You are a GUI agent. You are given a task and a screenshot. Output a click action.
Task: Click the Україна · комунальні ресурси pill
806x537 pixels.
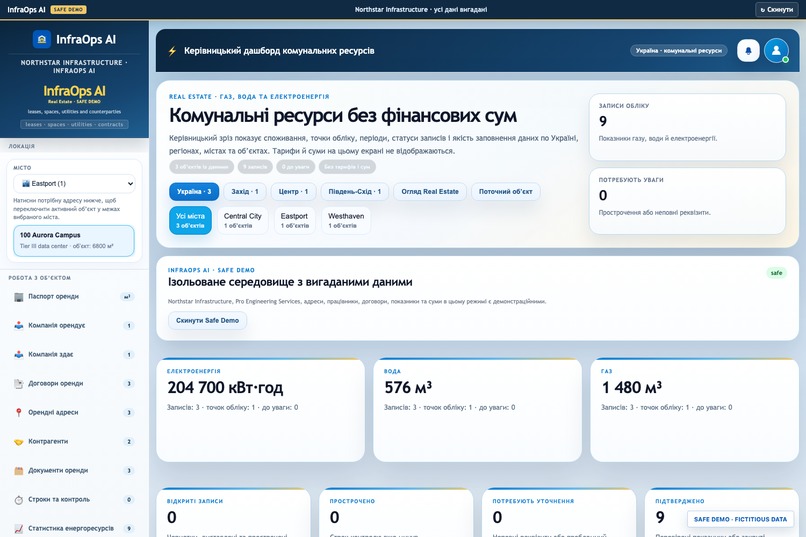click(x=679, y=50)
